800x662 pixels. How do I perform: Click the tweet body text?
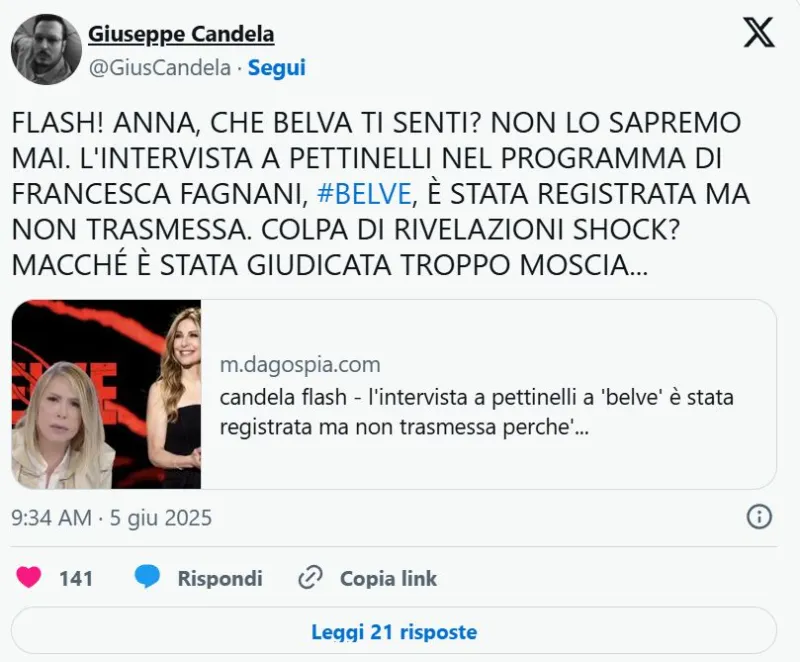pos(381,194)
